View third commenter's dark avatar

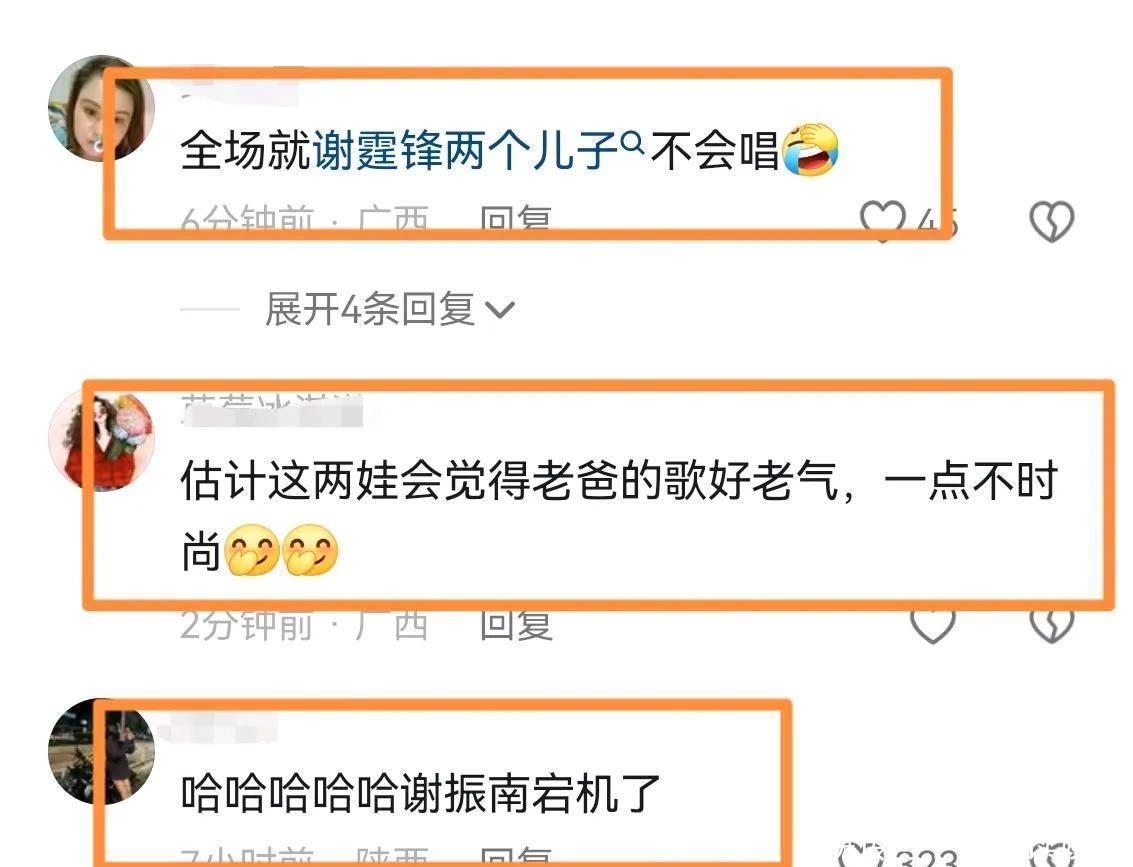pos(101,751)
